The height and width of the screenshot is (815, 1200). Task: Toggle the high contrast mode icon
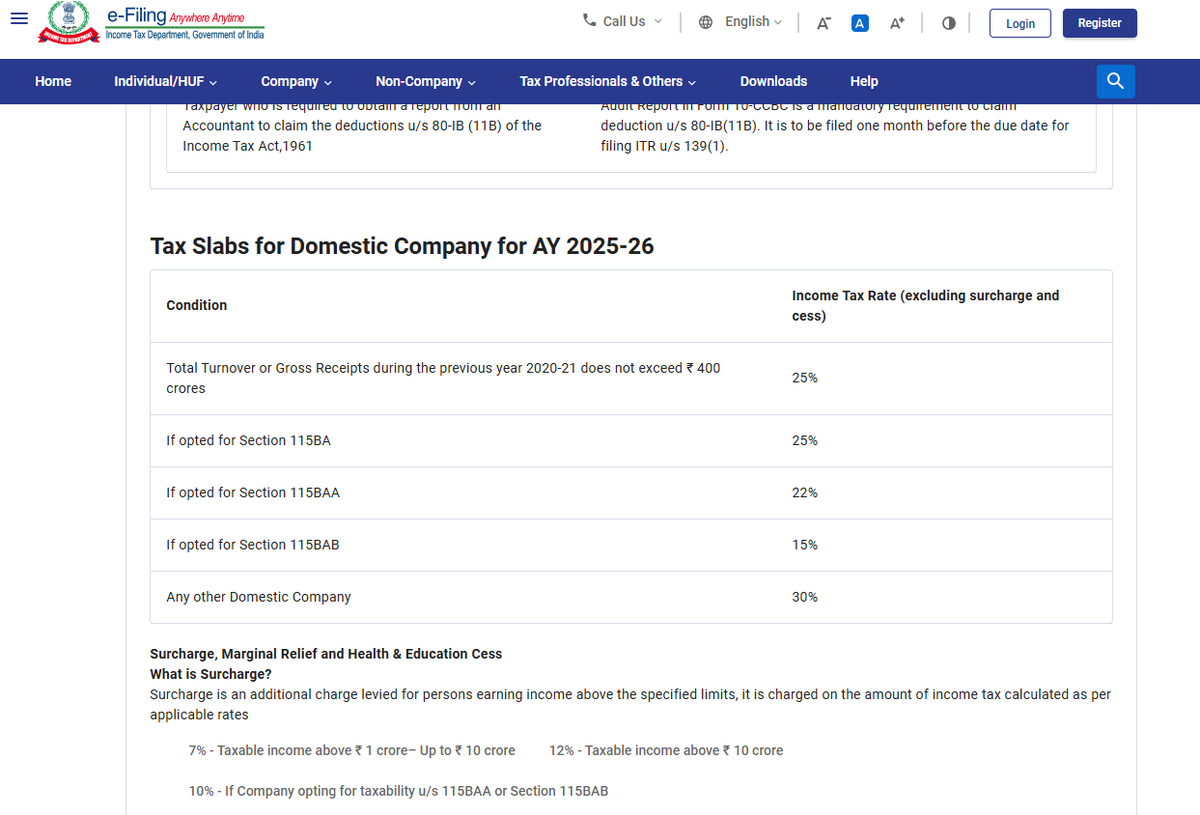[948, 23]
